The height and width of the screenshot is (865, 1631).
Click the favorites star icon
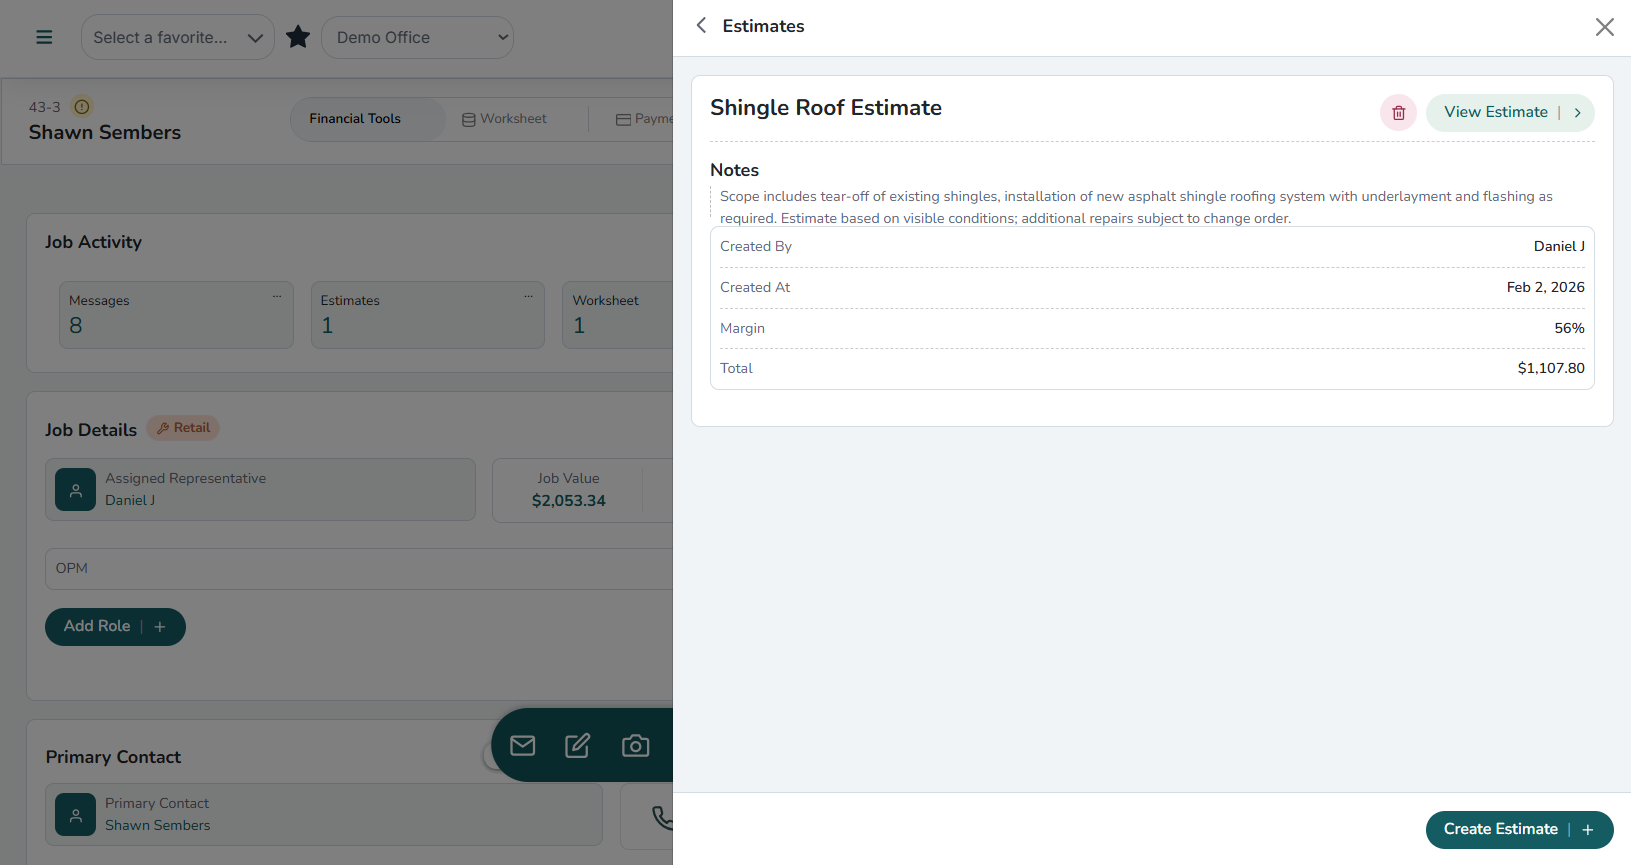(x=298, y=37)
